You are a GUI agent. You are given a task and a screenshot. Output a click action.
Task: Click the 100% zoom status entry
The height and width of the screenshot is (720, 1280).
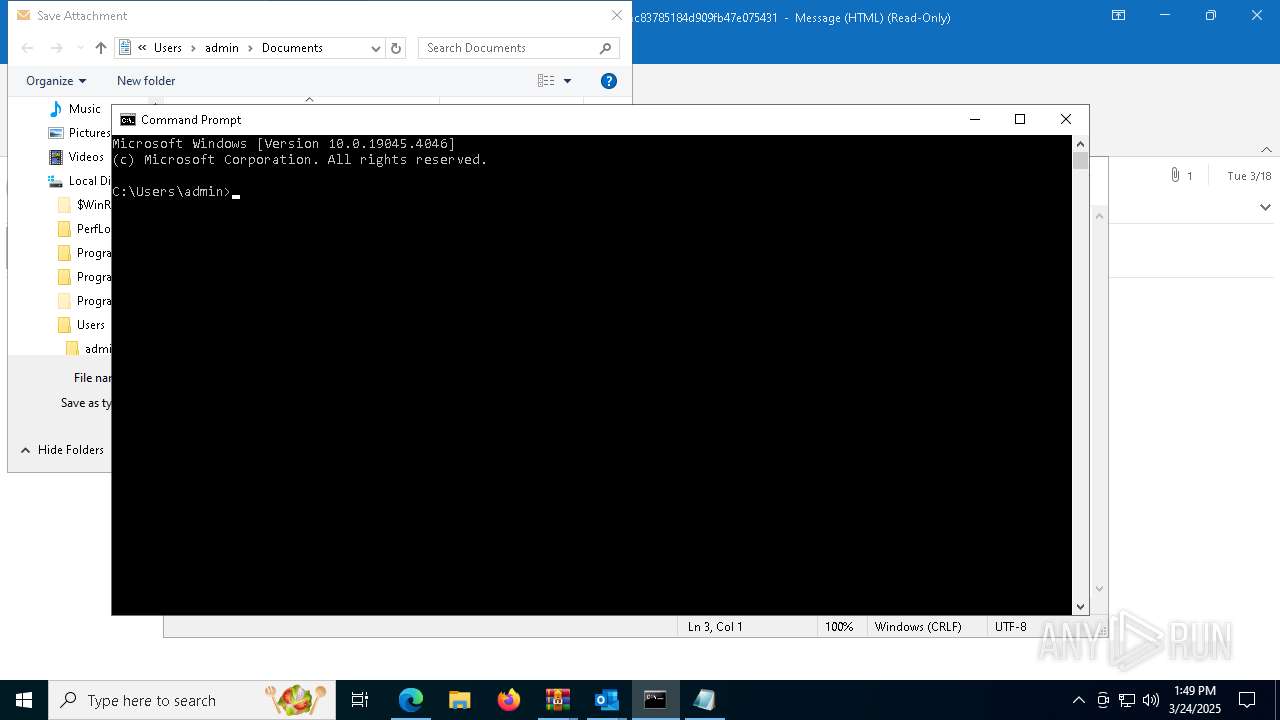839,627
